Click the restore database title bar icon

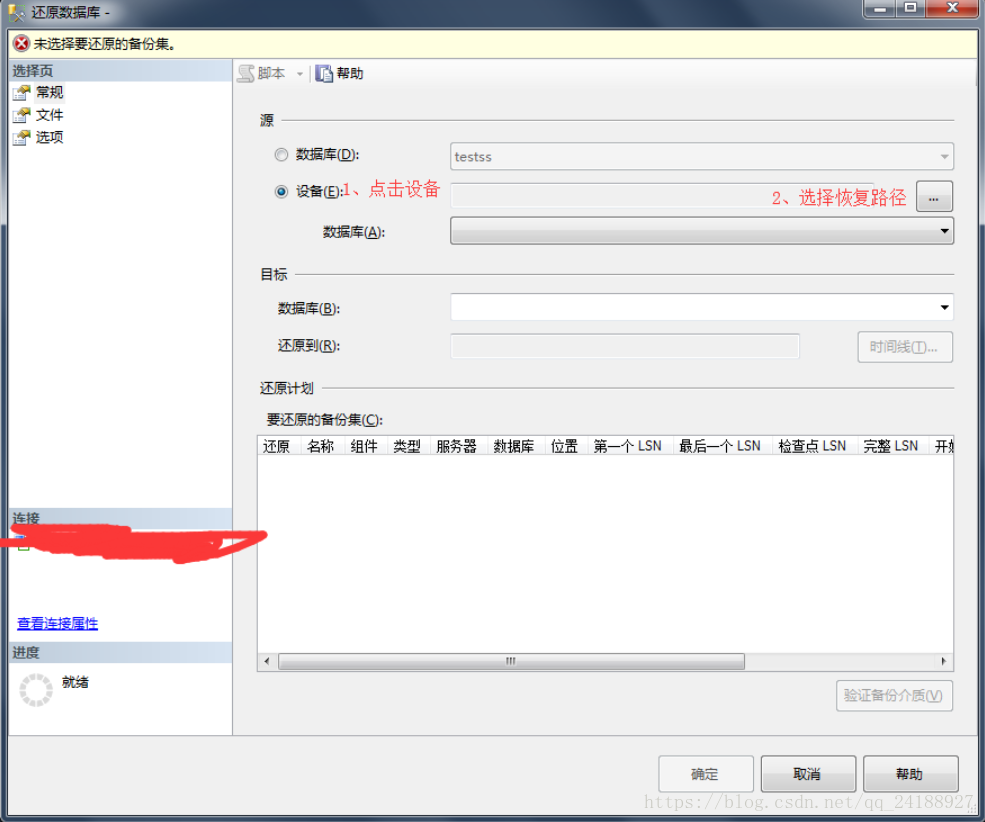[16, 12]
